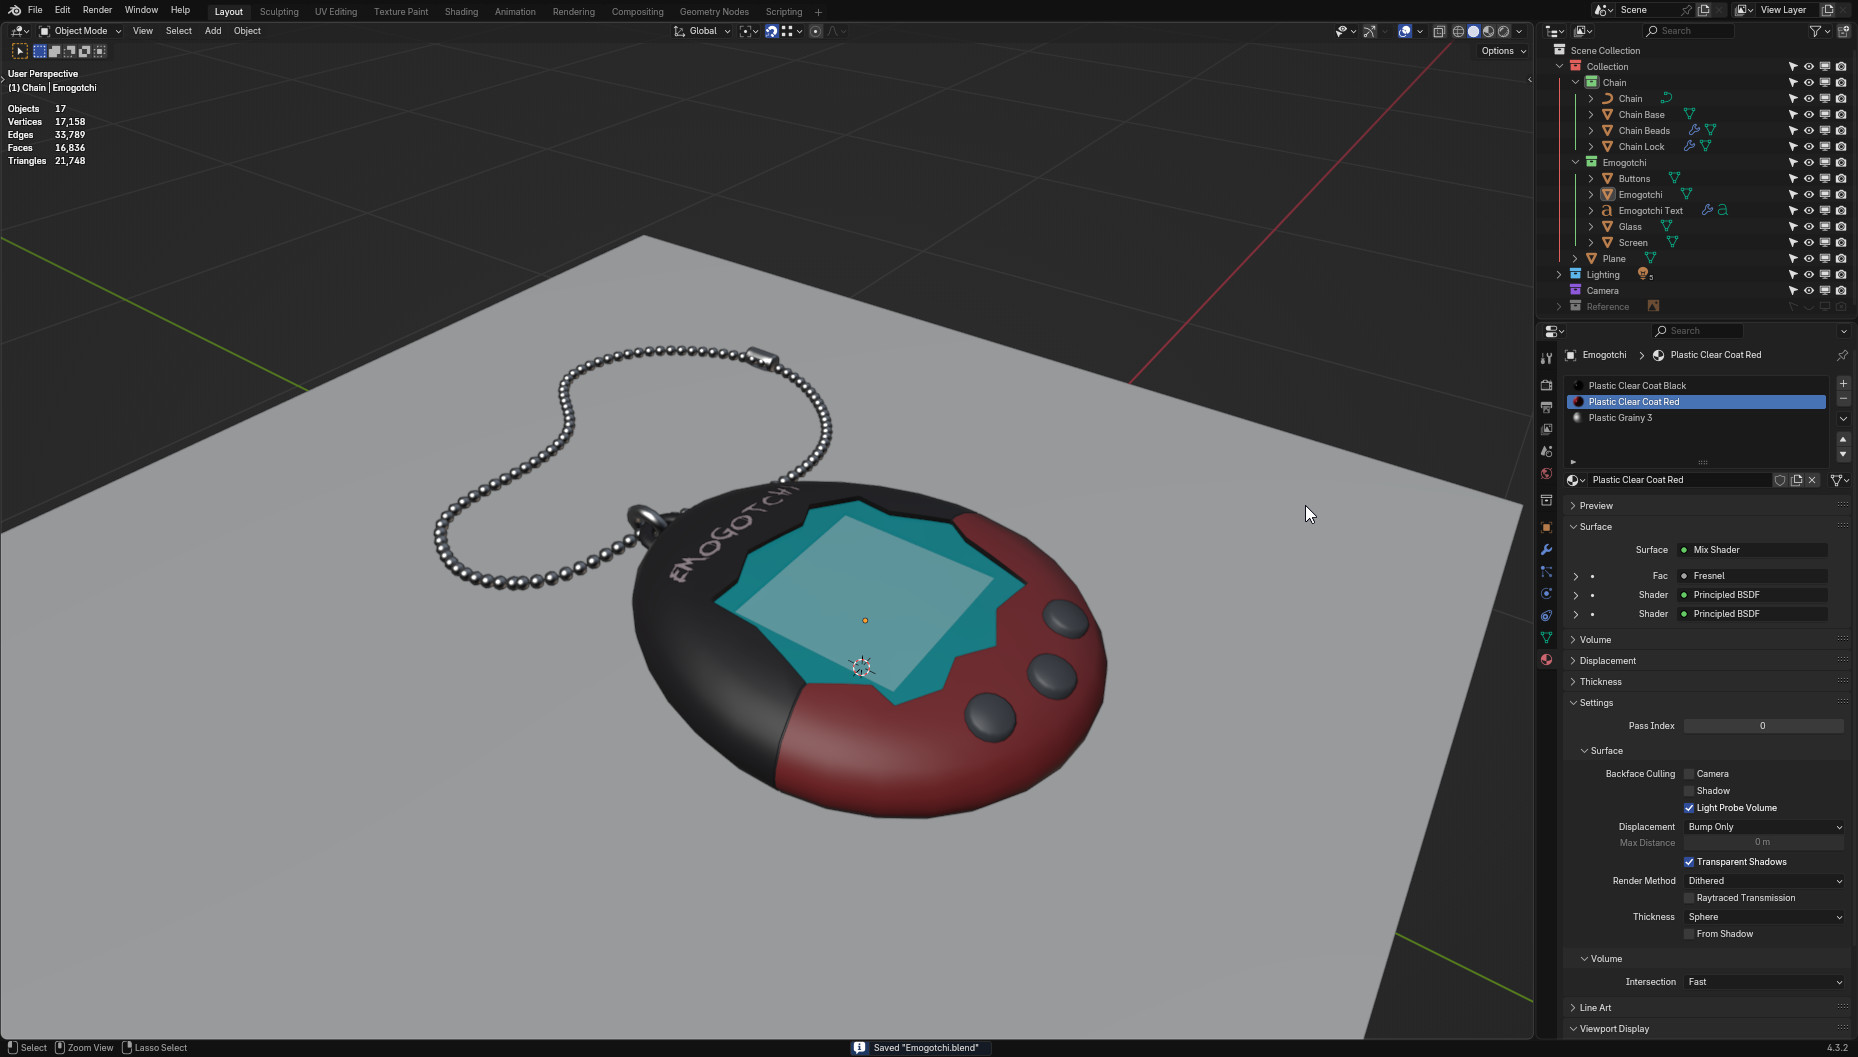Open the Tool properties tab
Screen dimensions: 1858x1057
click(x=1546, y=358)
